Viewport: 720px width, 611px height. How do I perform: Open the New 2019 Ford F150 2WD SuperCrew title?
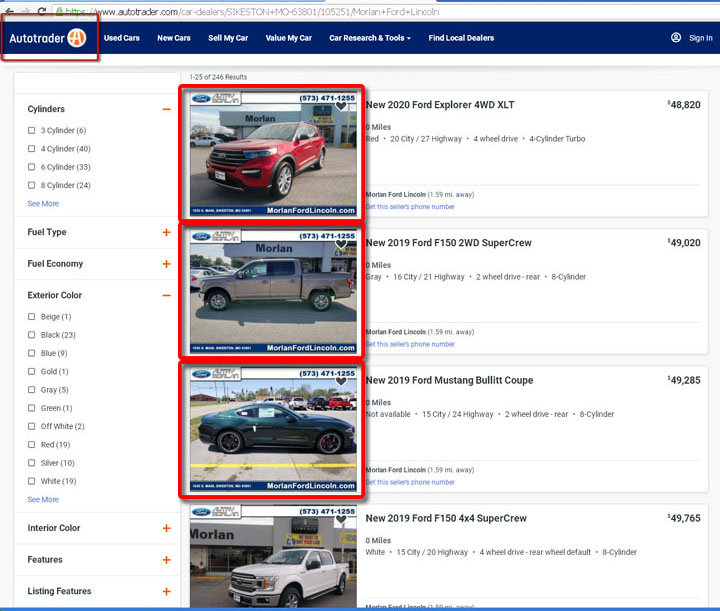click(x=449, y=243)
